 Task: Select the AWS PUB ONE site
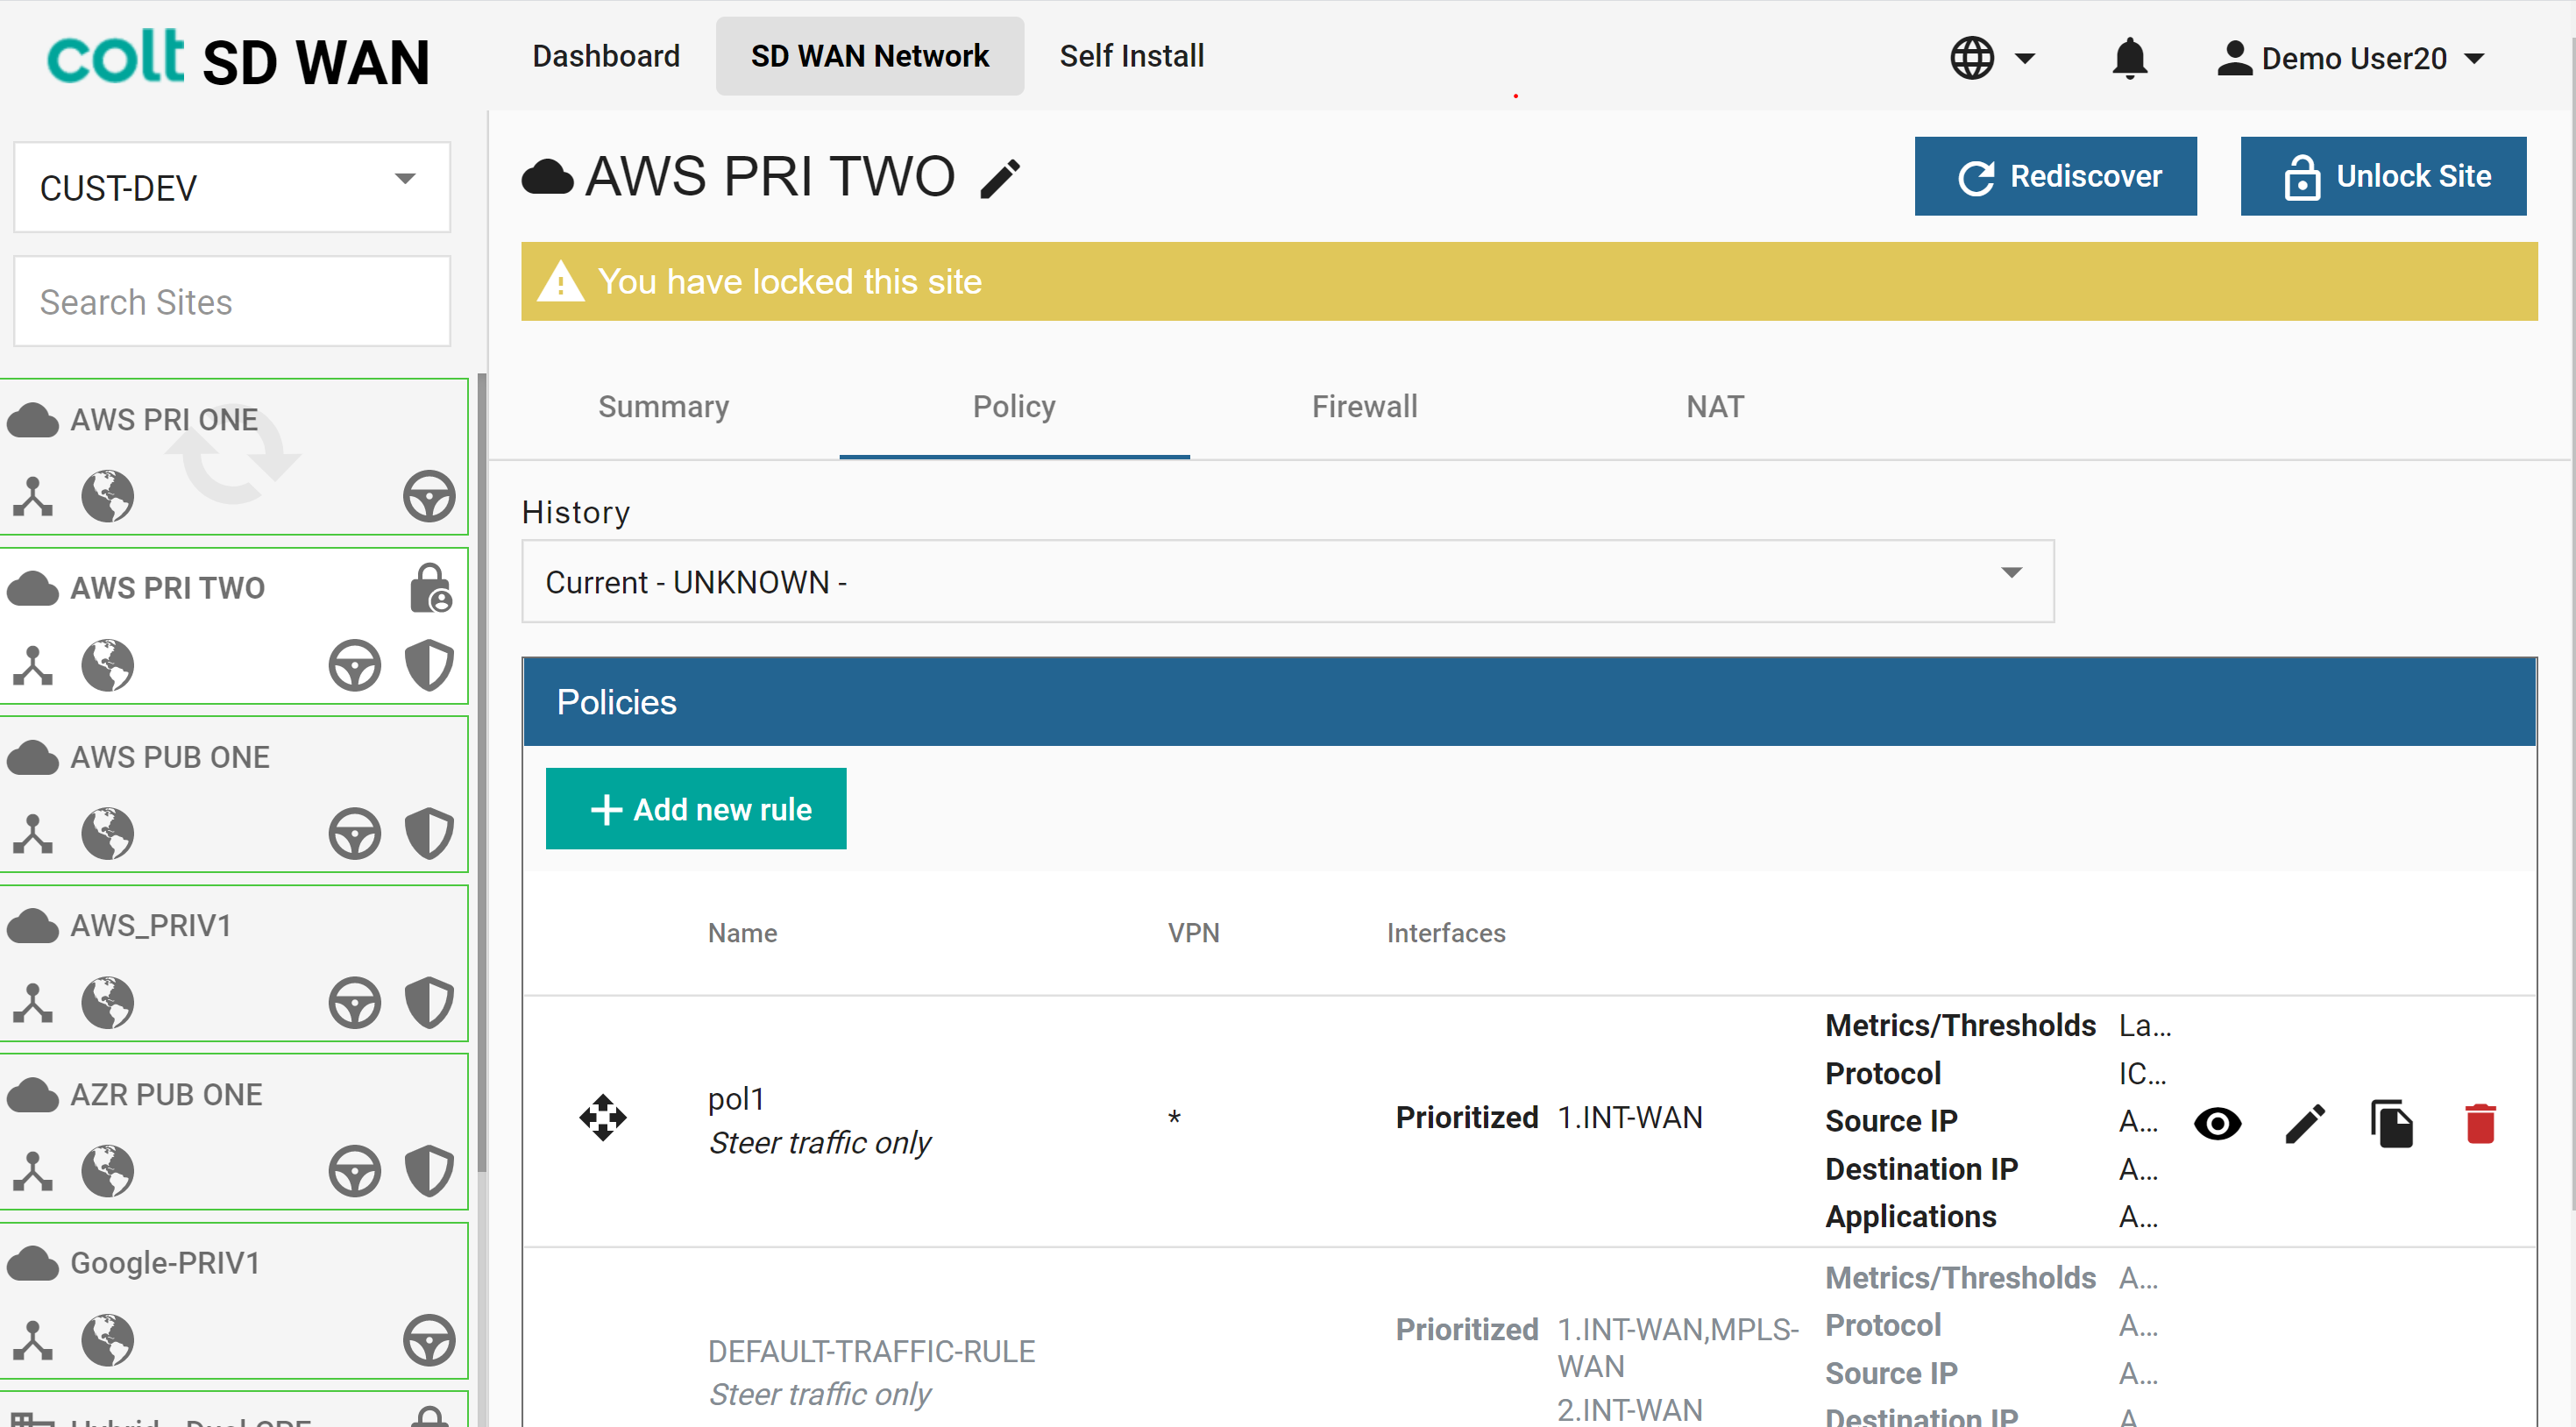234,794
